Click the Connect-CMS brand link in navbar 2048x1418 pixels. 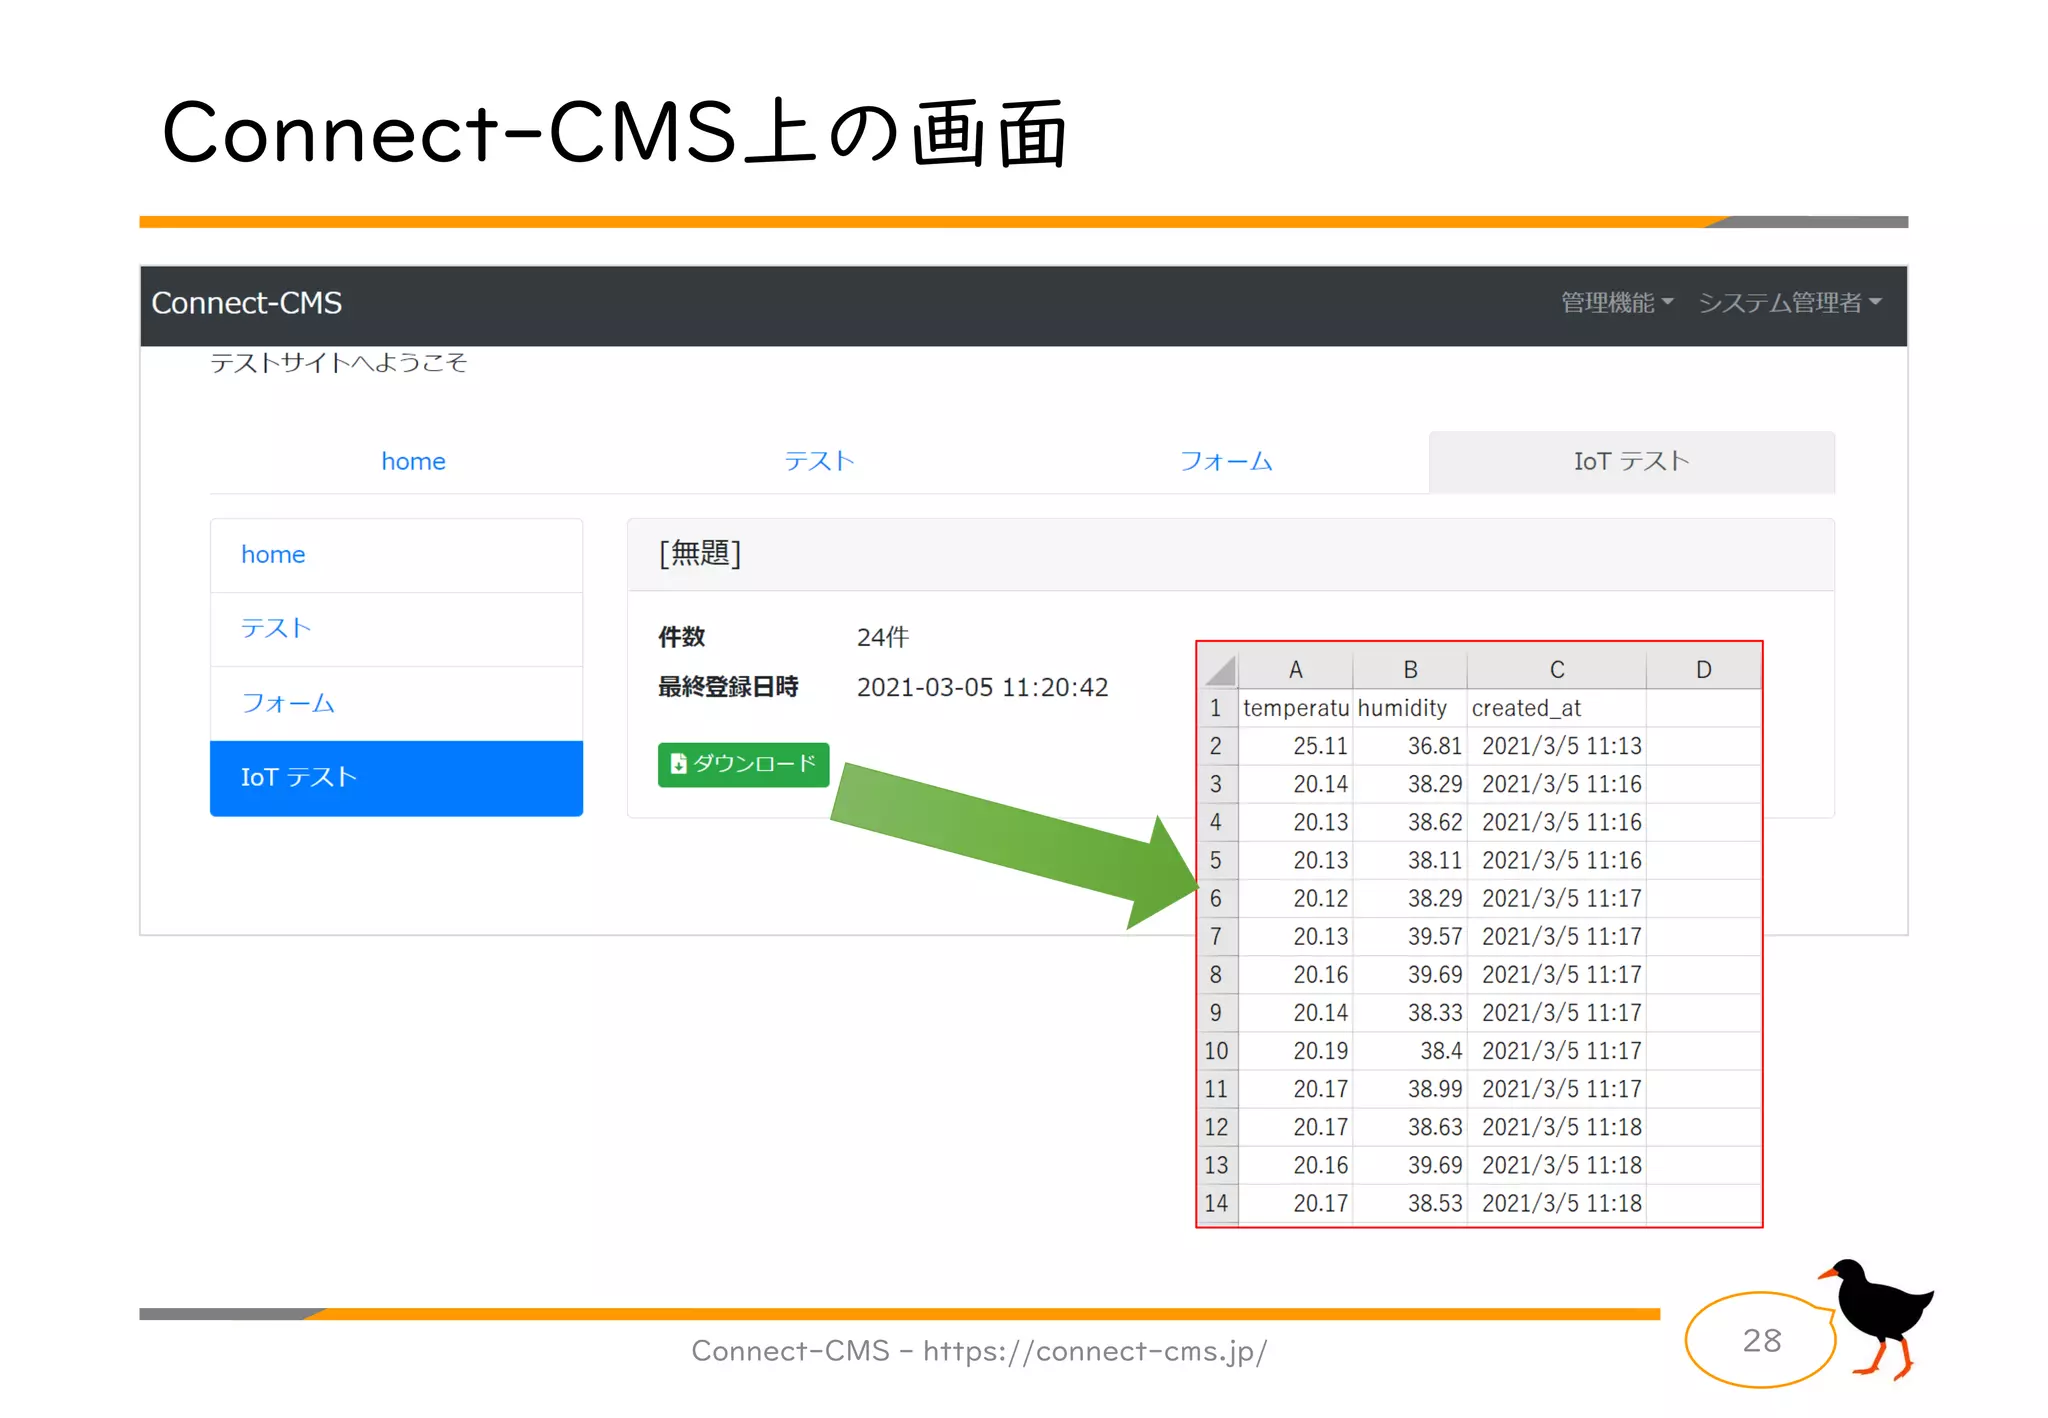(x=247, y=303)
